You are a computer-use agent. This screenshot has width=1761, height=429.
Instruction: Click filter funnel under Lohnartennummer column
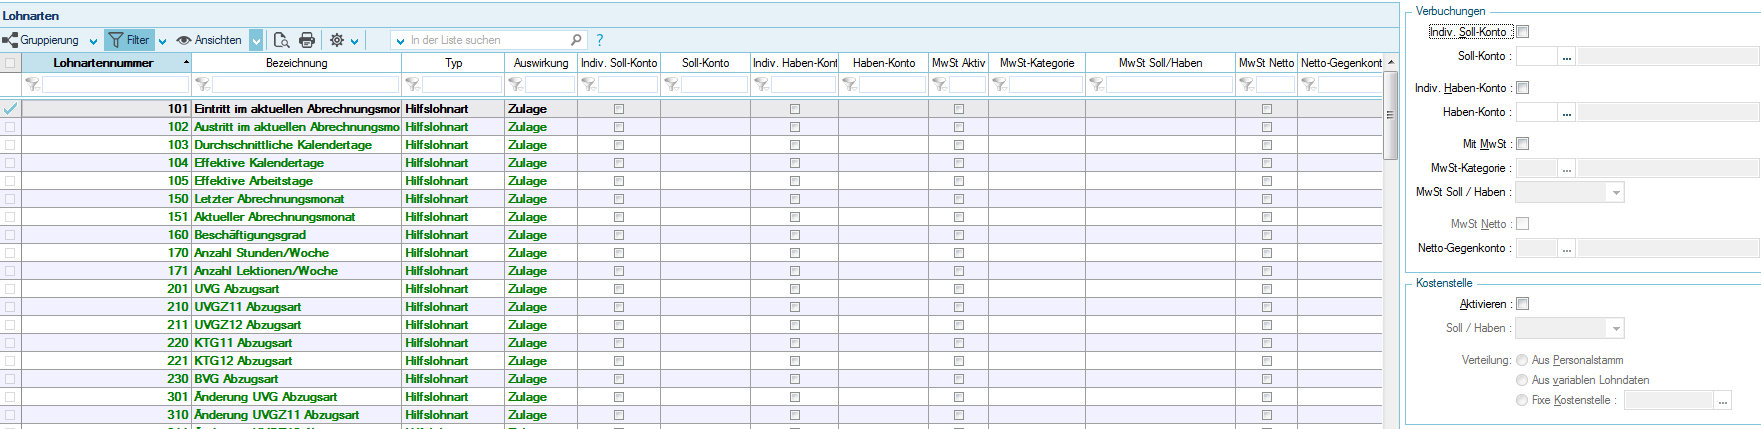(32, 85)
